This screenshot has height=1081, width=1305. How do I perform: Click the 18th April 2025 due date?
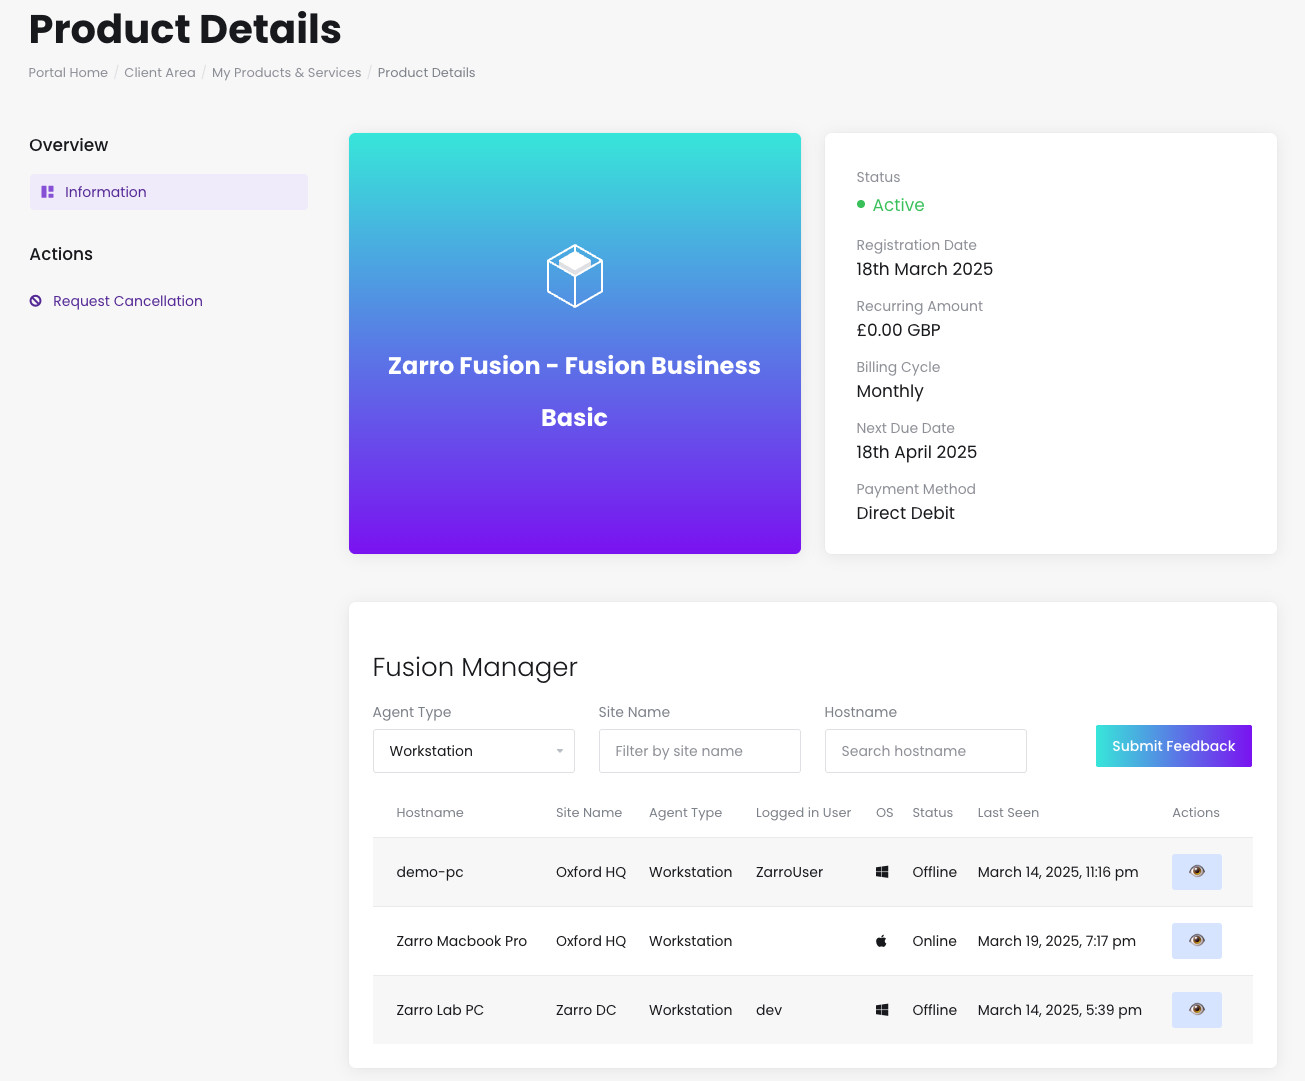917,452
